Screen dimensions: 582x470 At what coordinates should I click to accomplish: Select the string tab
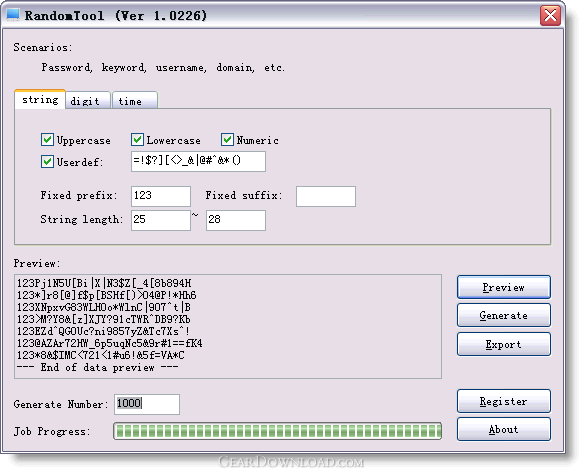(x=40, y=99)
